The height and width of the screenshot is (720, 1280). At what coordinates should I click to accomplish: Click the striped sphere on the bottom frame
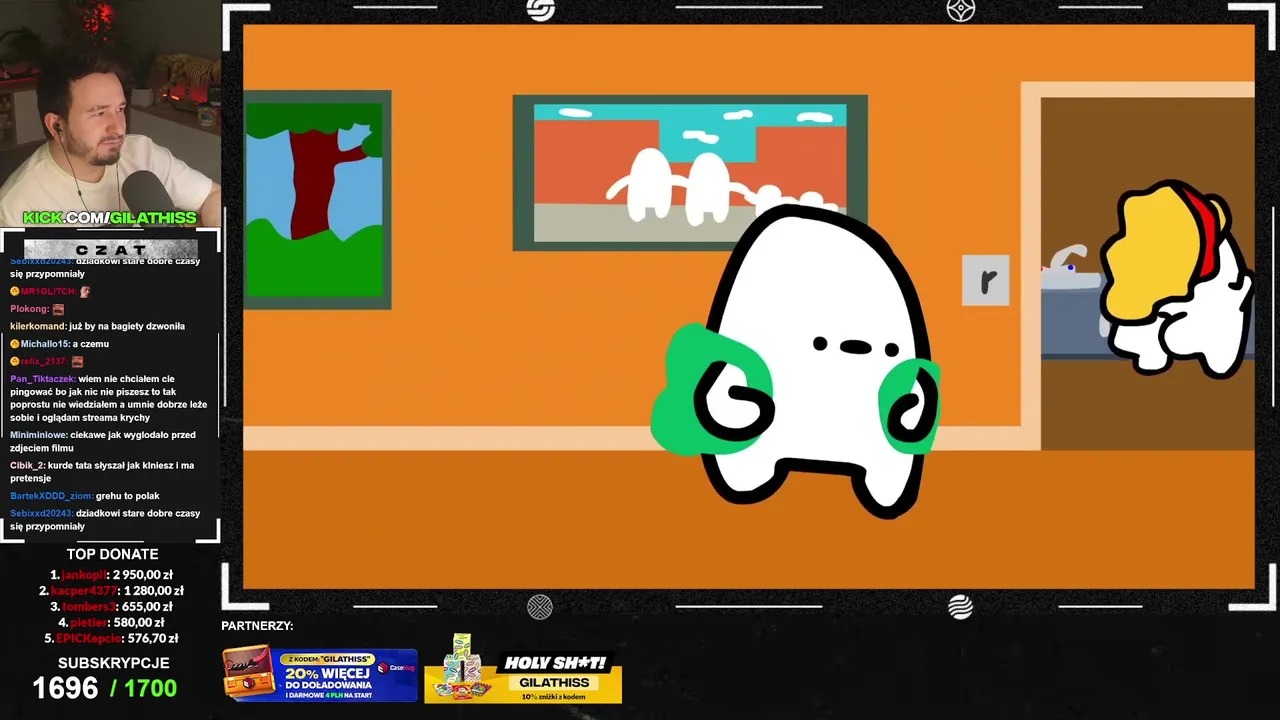pyautogui.click(x=960, y=606)
